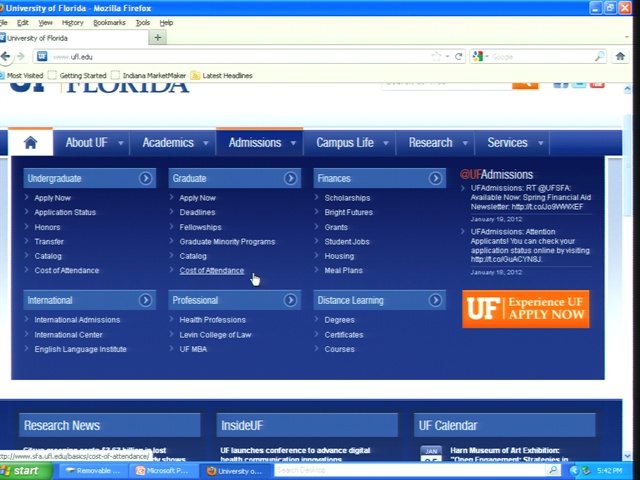Go to the UF home page icon

[31, 142]
